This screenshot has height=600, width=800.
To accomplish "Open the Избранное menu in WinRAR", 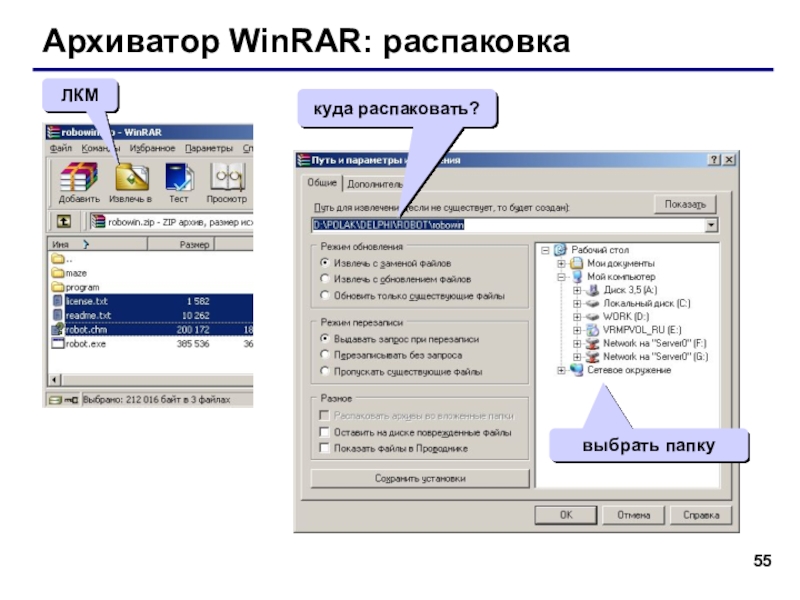I will point(152,148).
